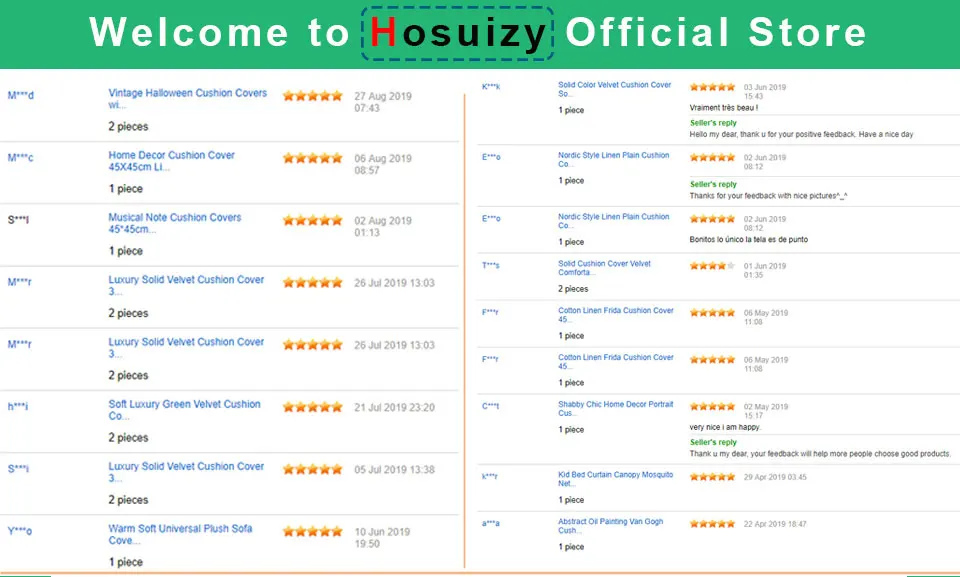Click the date '06 Aug 2019 08:57'
The image size is (960, 577).
(383, 164)
